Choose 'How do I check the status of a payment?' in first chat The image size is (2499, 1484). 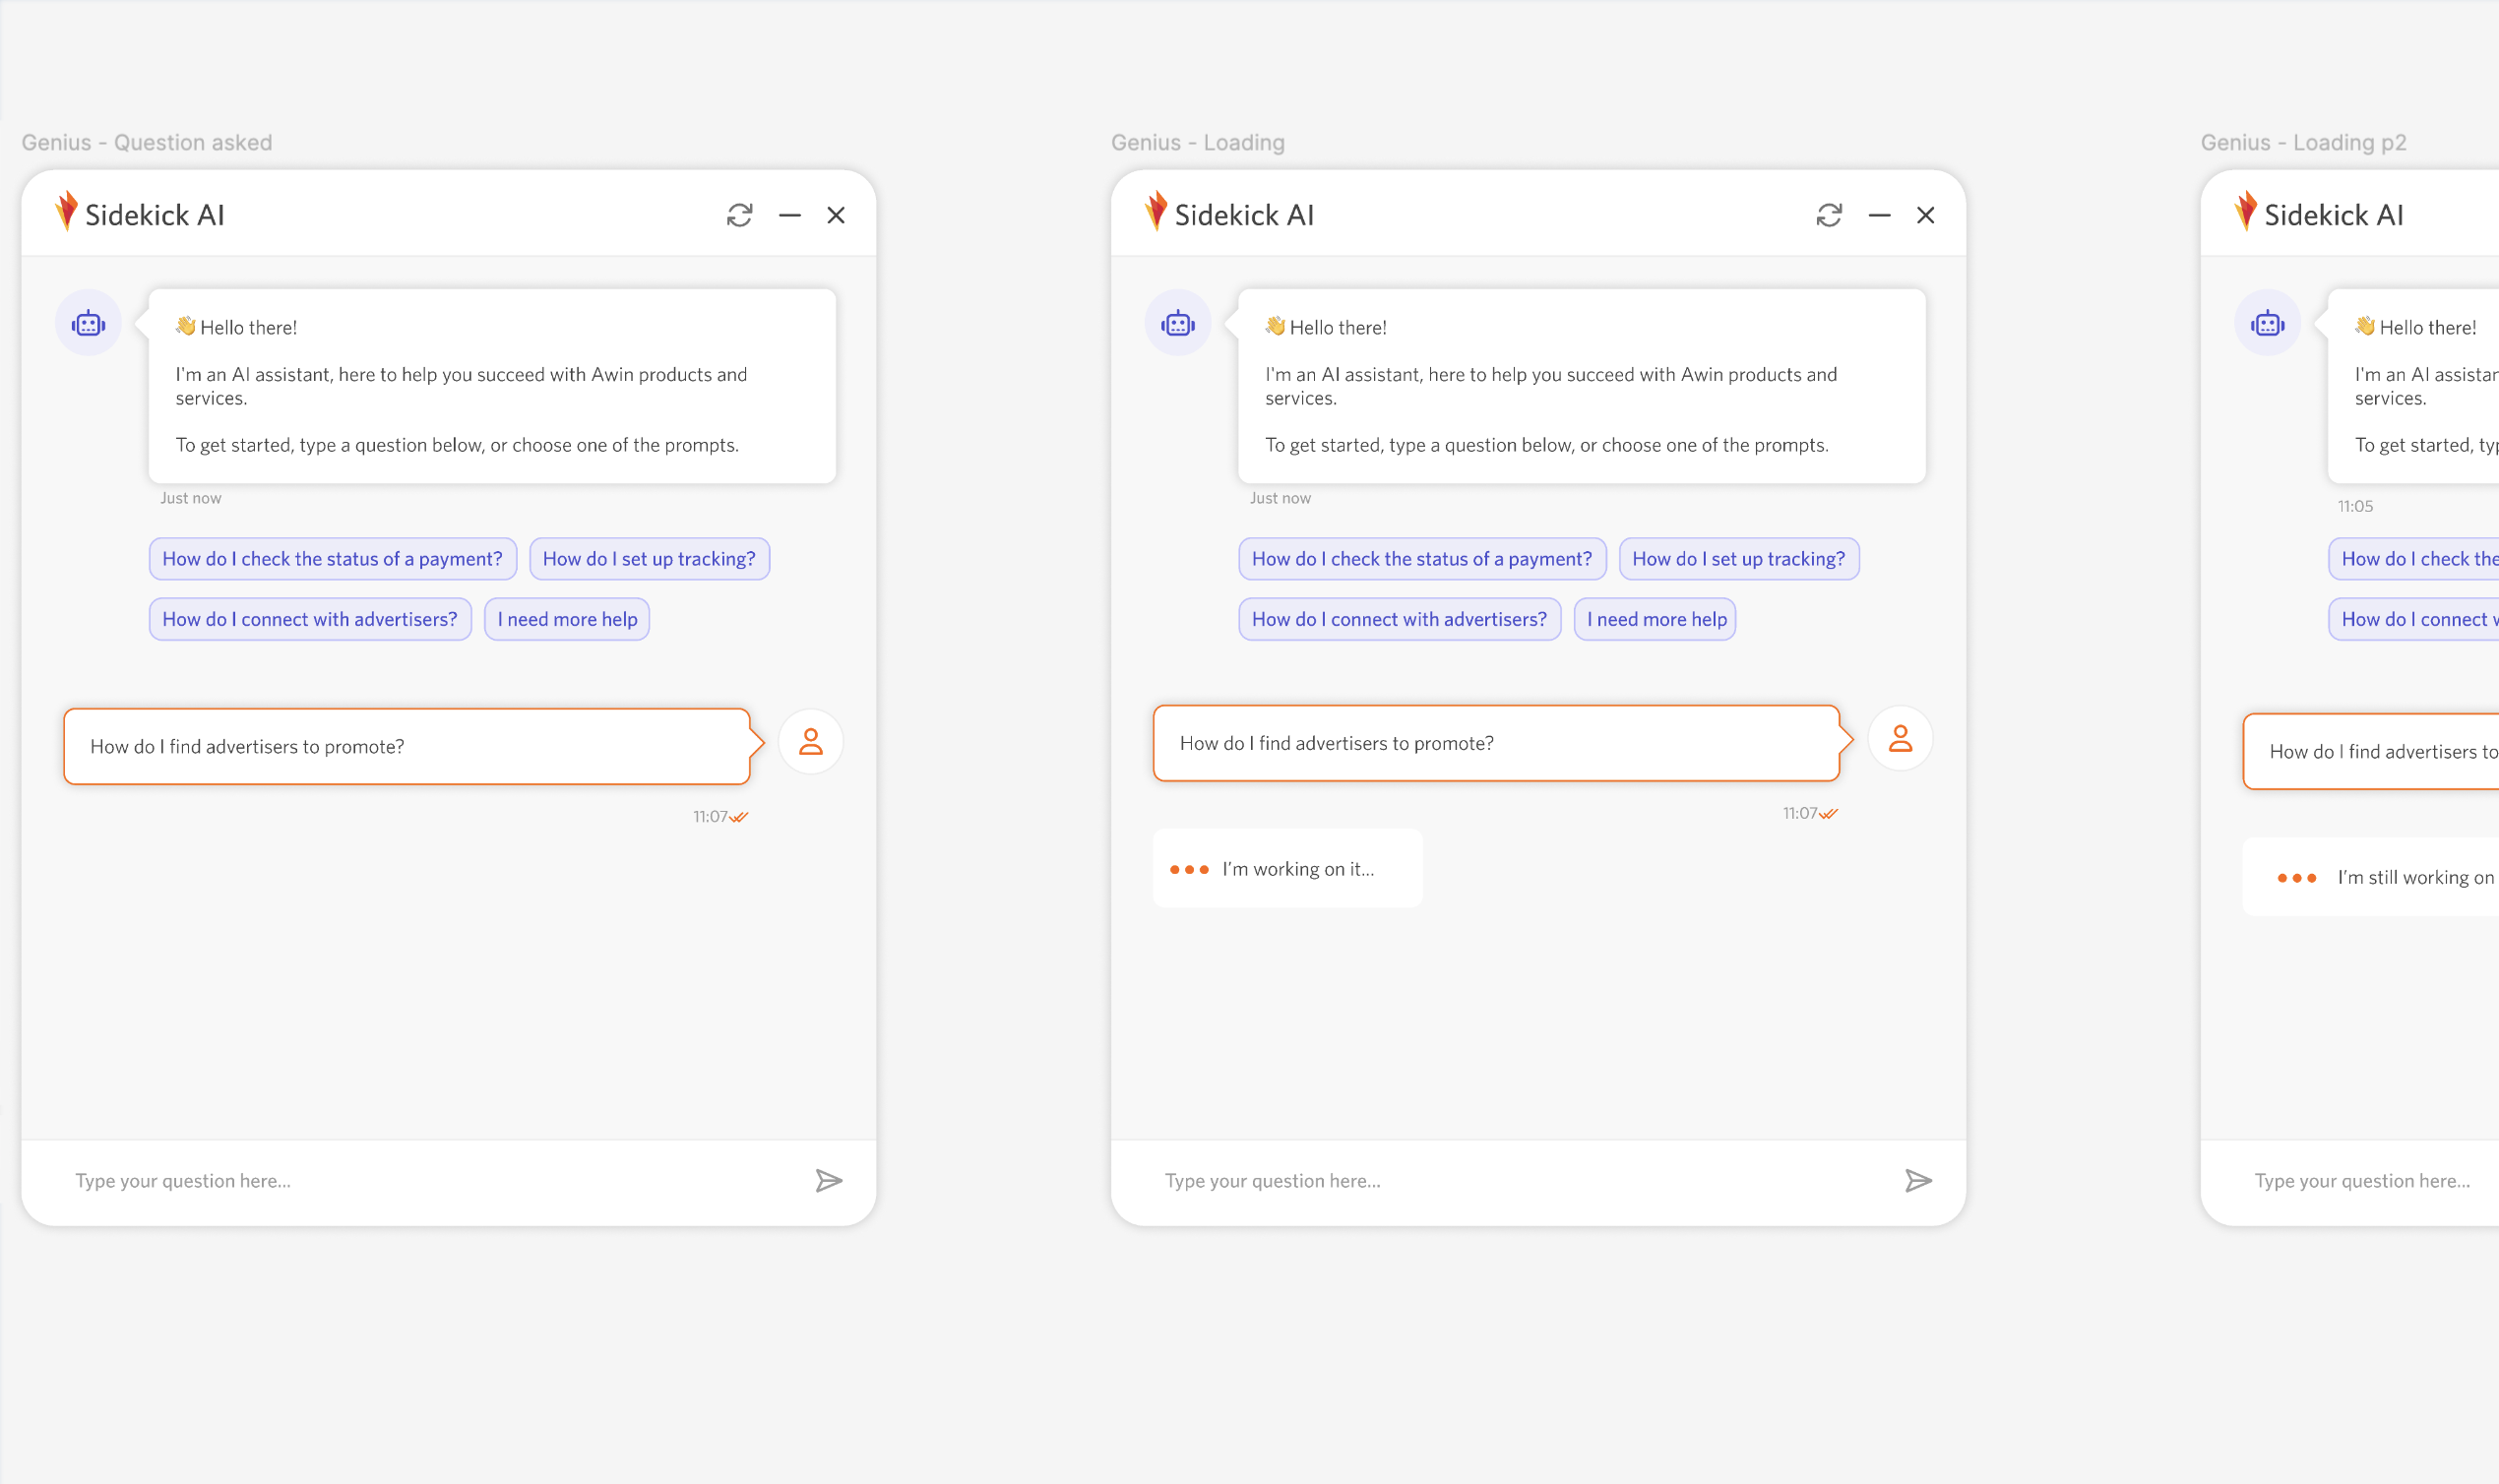(x=332, y=559)
